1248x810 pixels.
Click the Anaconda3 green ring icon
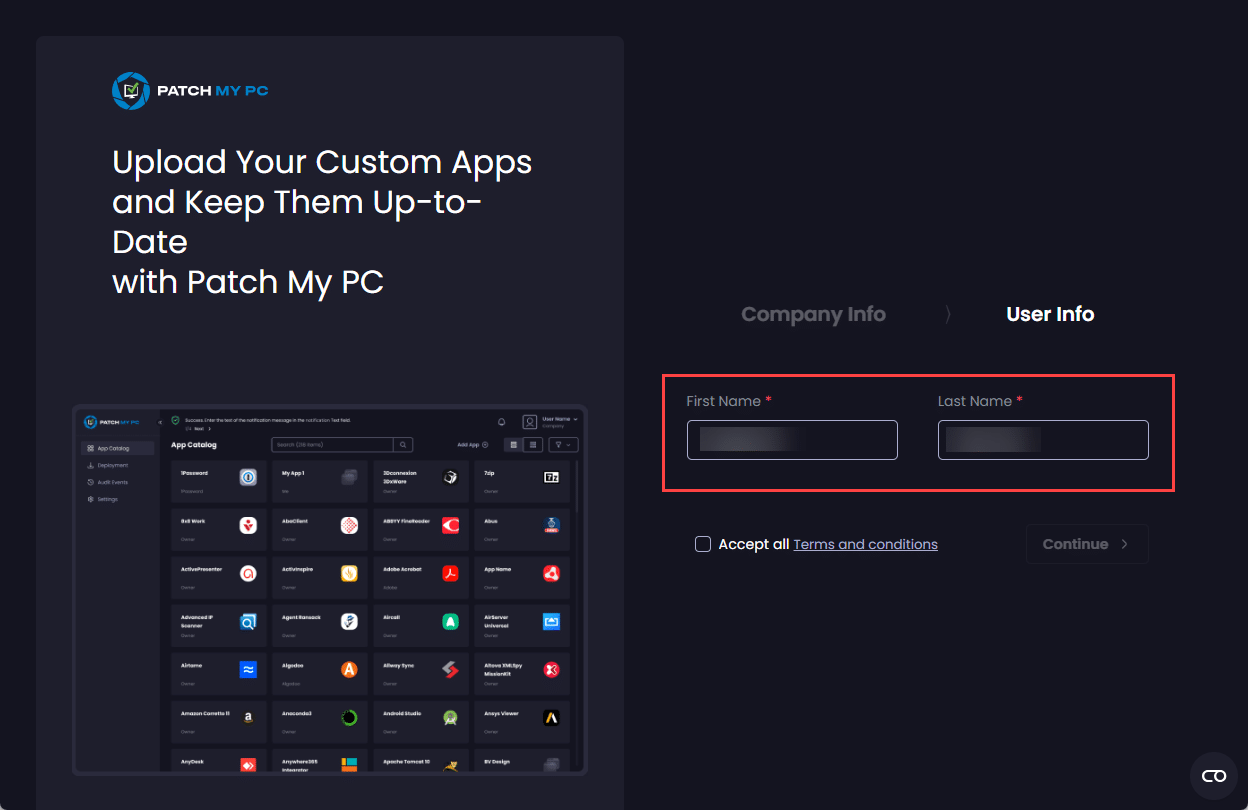(349, 718)
